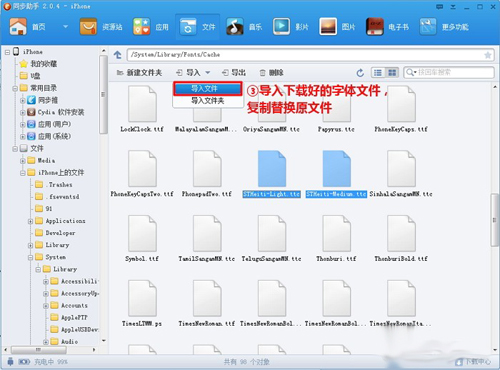The height and width of the screenshot is (370, 500).
Task: Collapse the 常用目录 tree node
Action: (15, 88)
